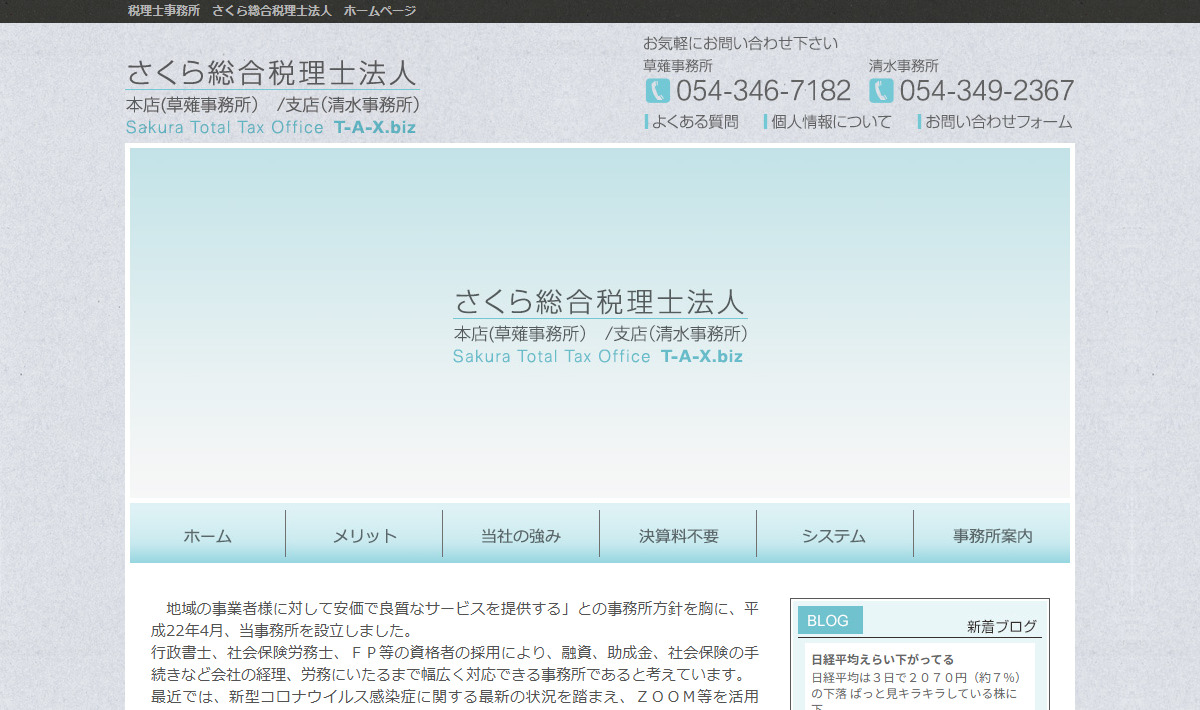Open the 事務所案内 menu item
This screenshot has width=1200, height=710.
tap(992, 535)
